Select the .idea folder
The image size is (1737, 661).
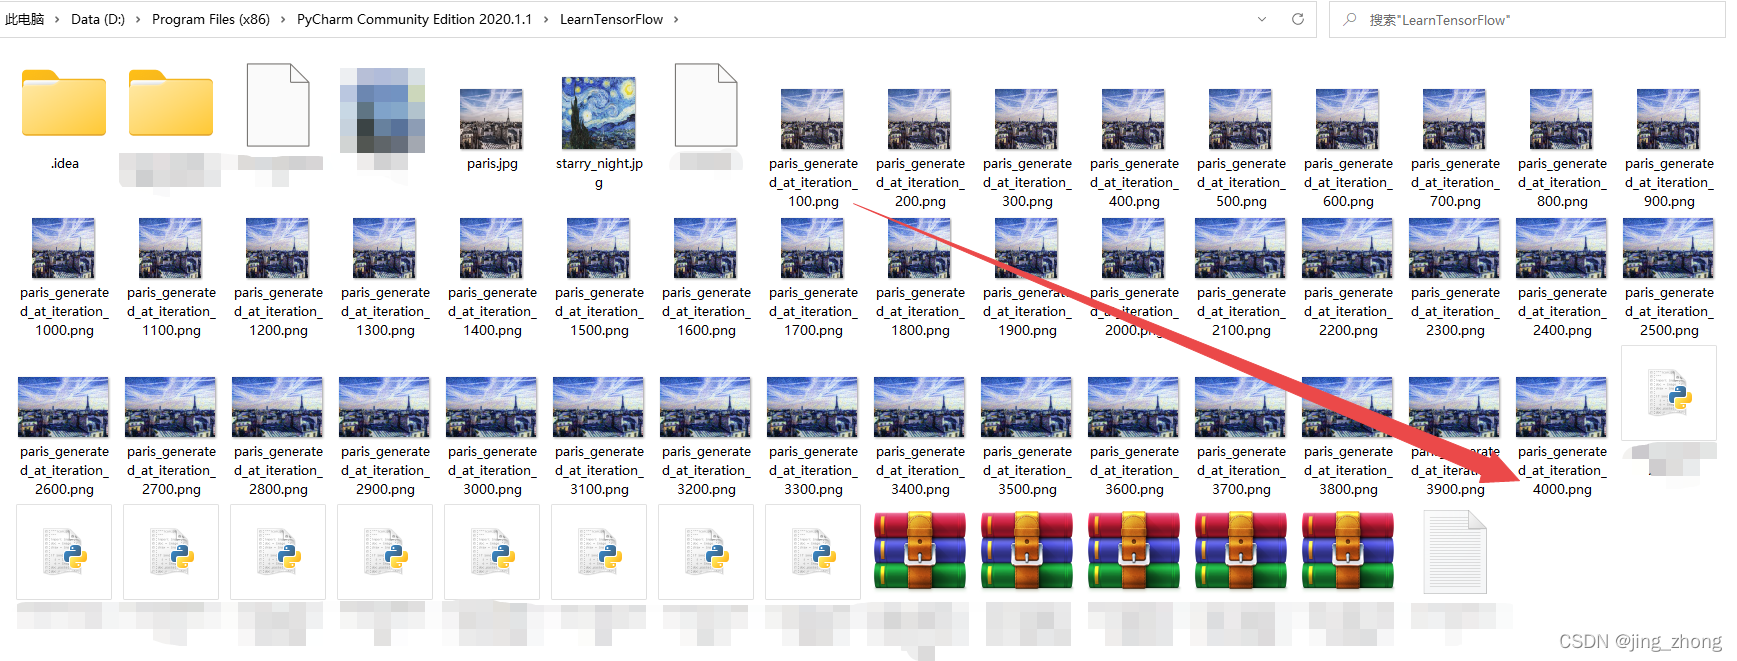(x=64, y=118)
